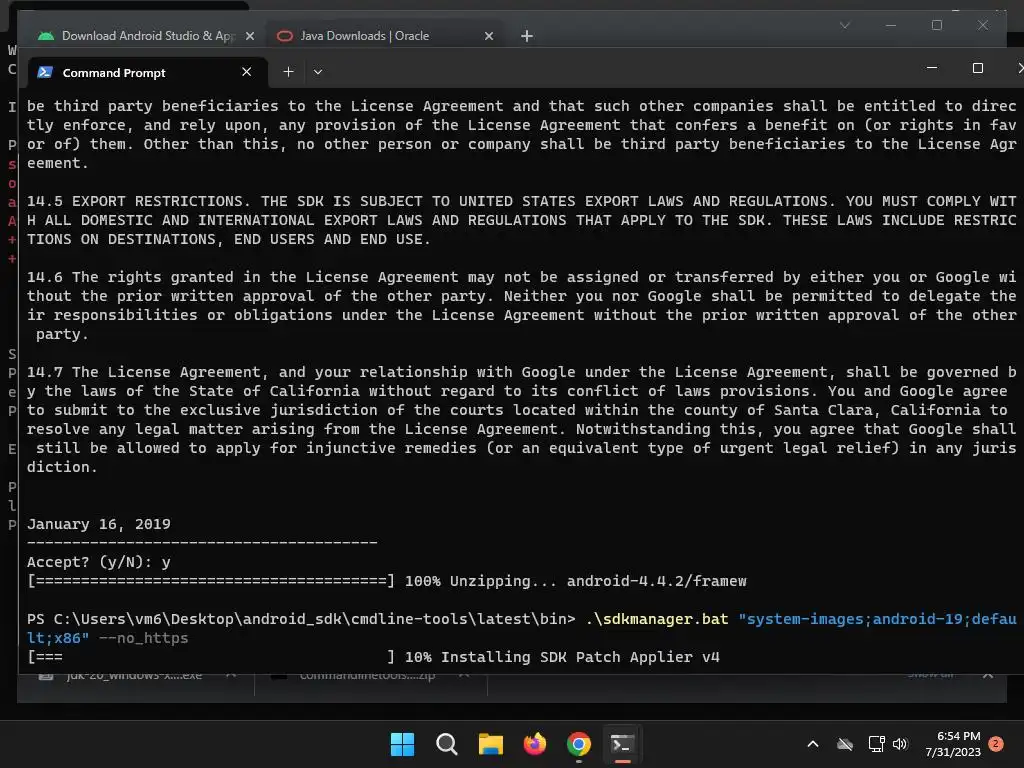This screenshot has width=1024, height=768.
Task: Open the clock showing 6:54 PM
Action: [953, 744]
